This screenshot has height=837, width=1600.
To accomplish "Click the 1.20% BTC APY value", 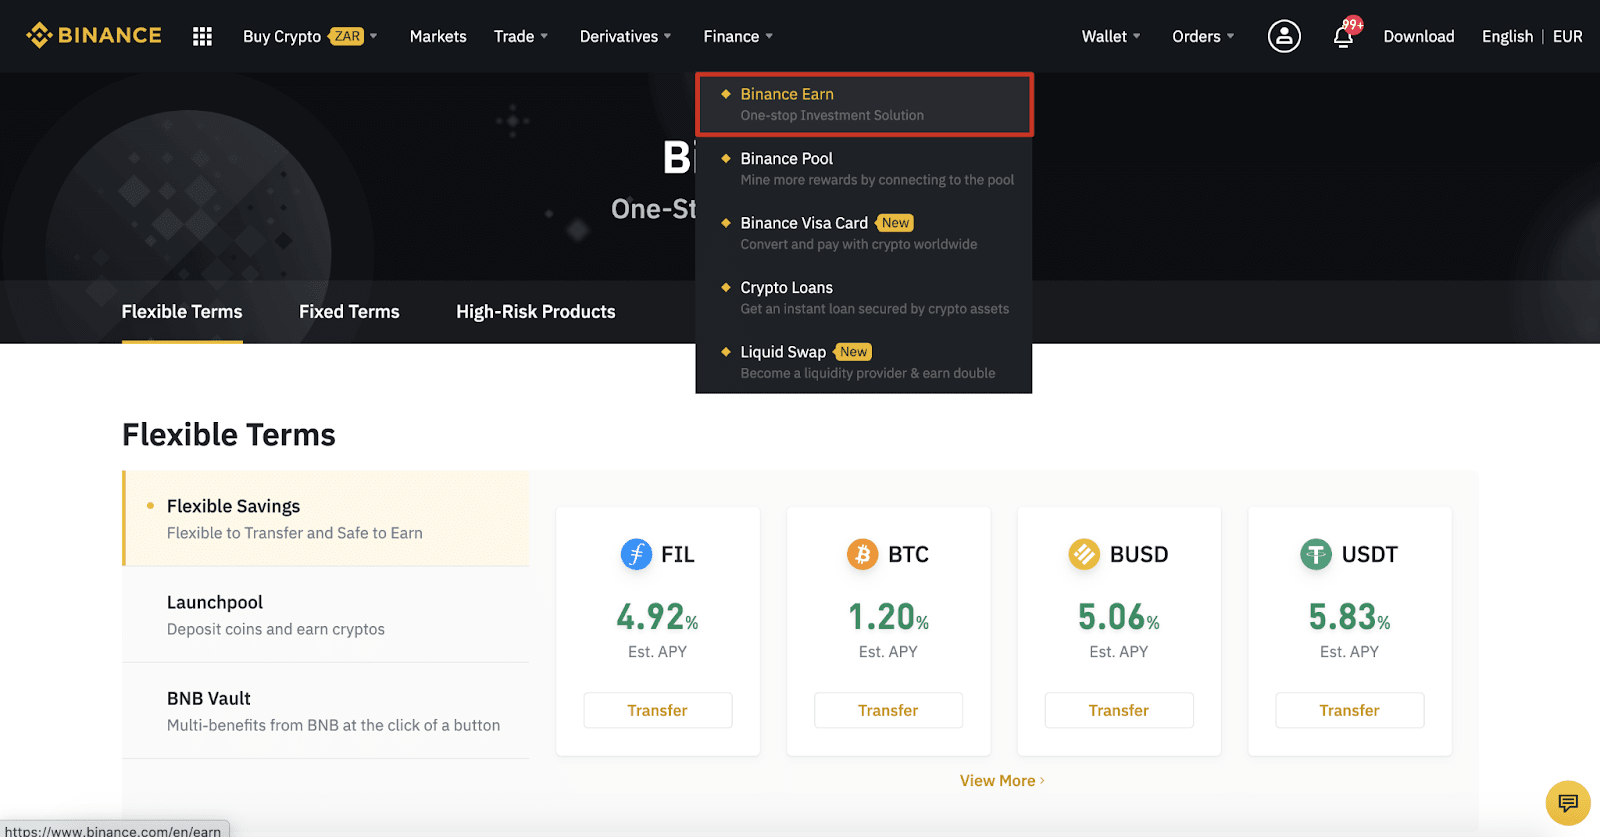I will [888, 617].
